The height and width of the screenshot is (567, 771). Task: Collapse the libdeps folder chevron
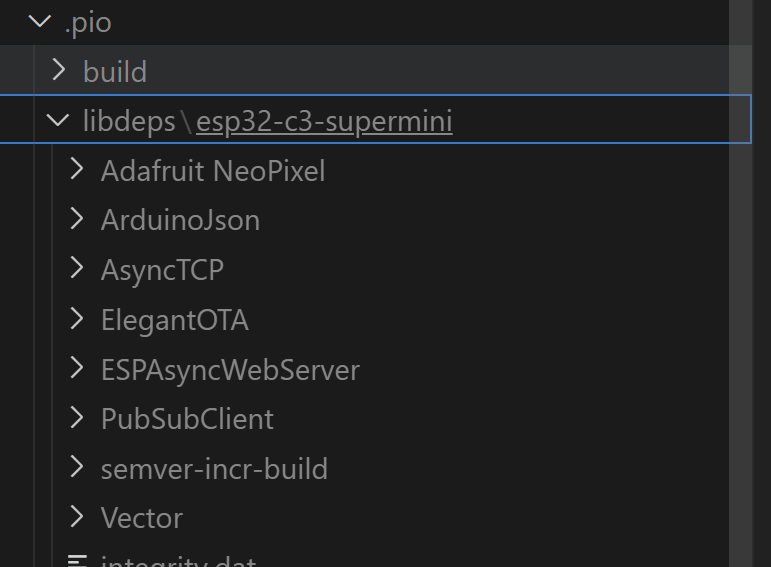coord(57,121)
